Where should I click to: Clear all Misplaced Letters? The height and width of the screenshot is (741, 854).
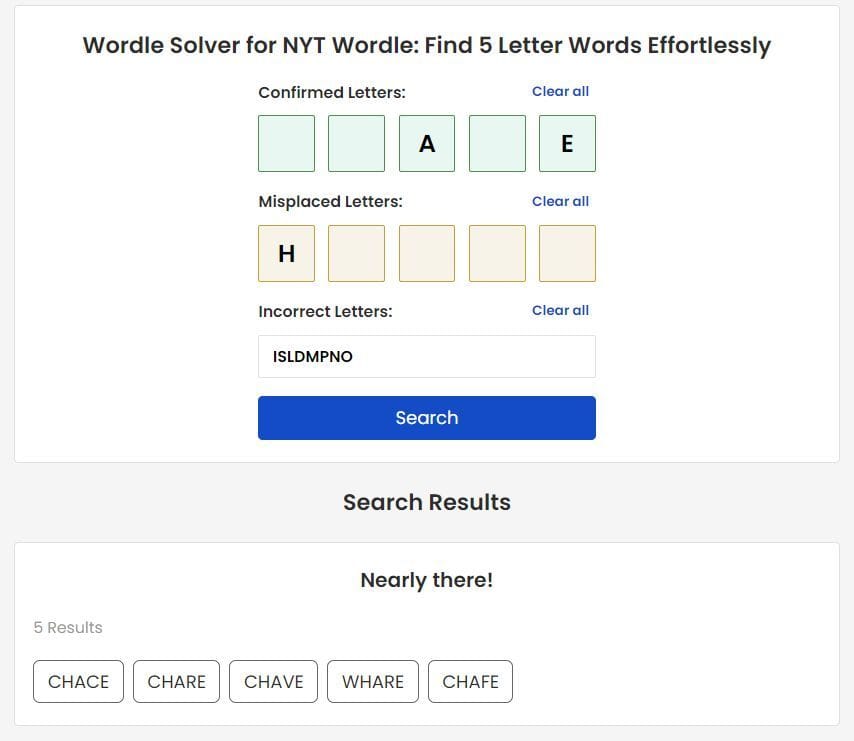pyautogui.click(x=561, y=201)
